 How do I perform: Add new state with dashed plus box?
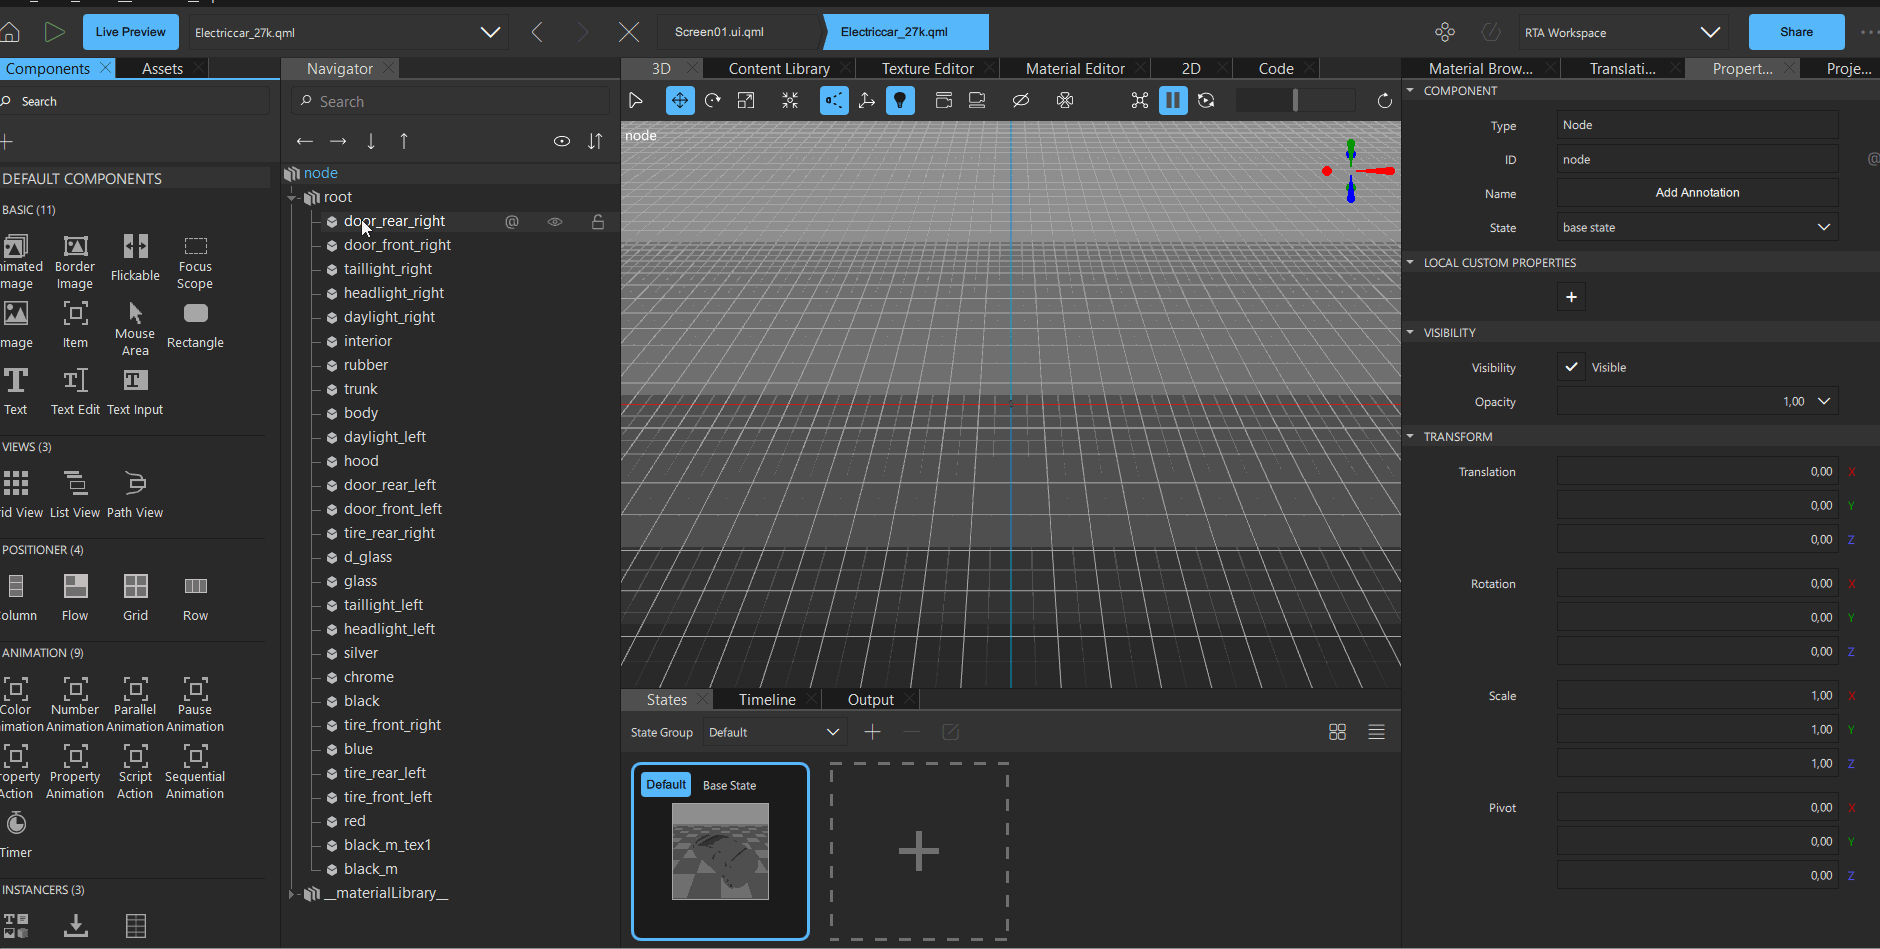(x=919, y=851)
